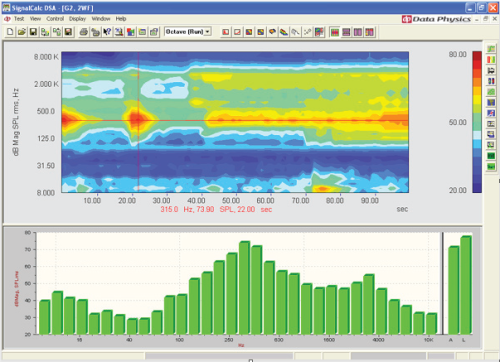The image size is (500, 362).
Task: Click the tallest bar in octave chart
Action: pos(244,288)
